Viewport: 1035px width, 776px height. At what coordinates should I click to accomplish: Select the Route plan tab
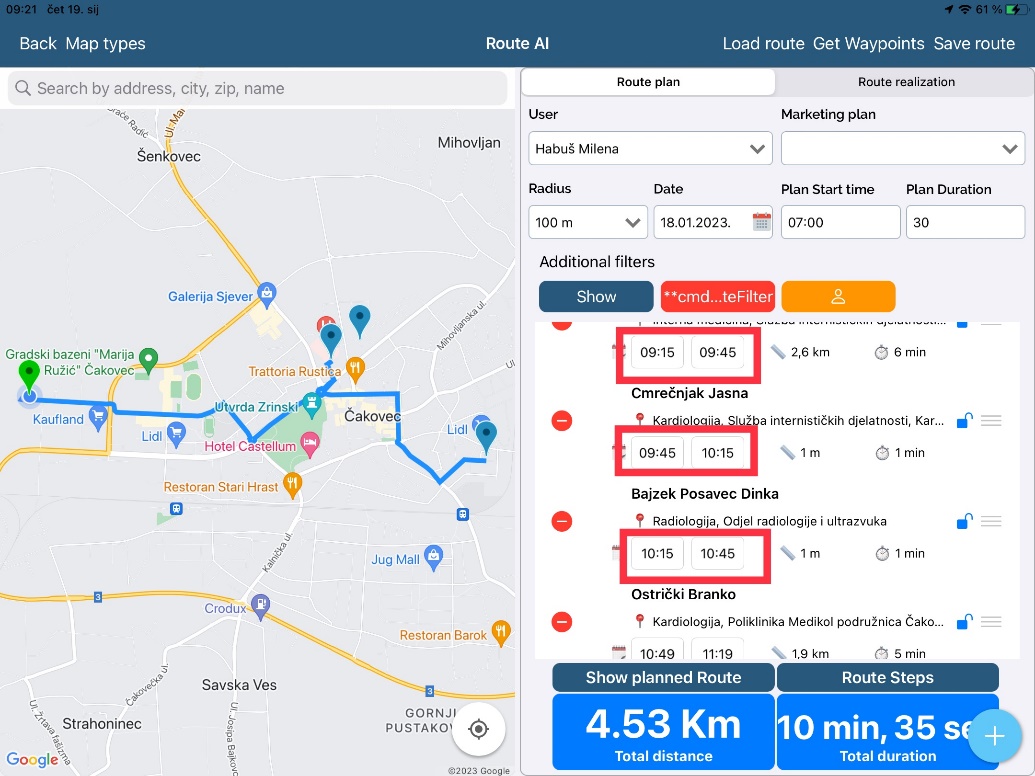click(x=648, y=82)
